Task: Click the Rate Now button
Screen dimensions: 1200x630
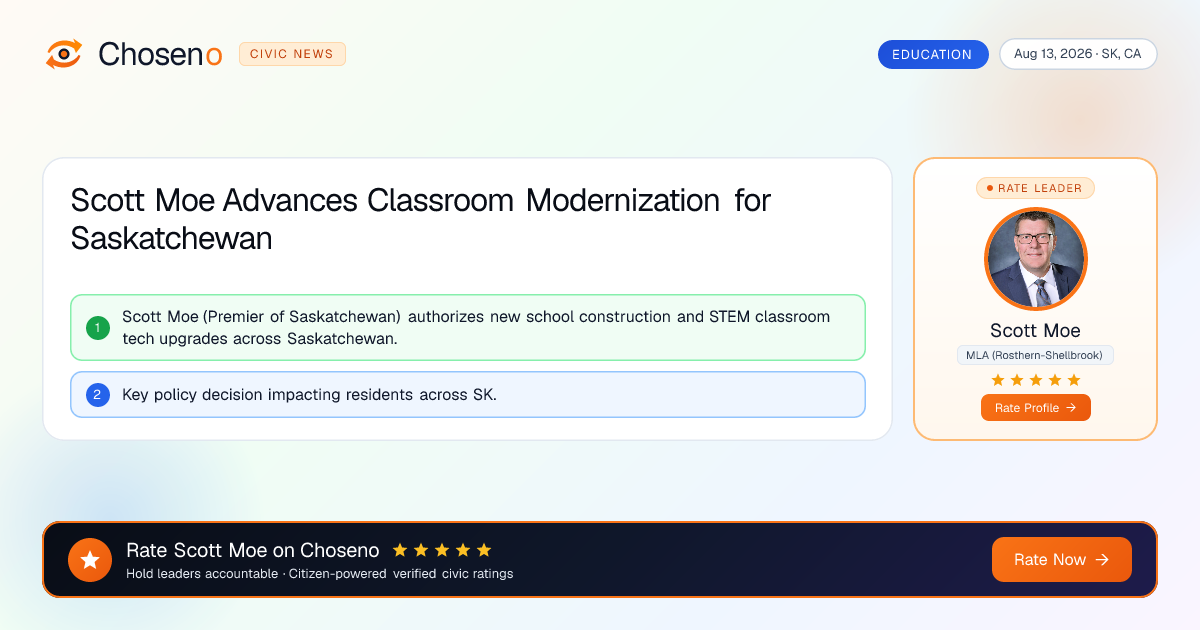Action: pyautogui.click(x=1062, y=559)
